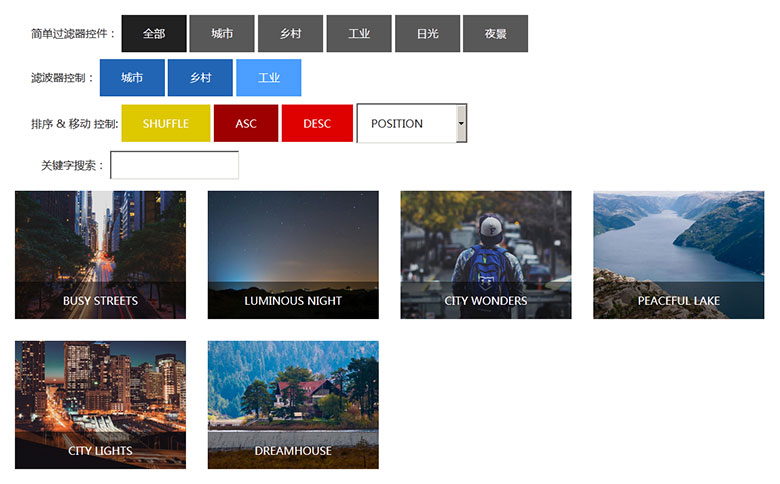Open the City Lights thumbnail
Screen dimensions: 780x484
(100, 405)
